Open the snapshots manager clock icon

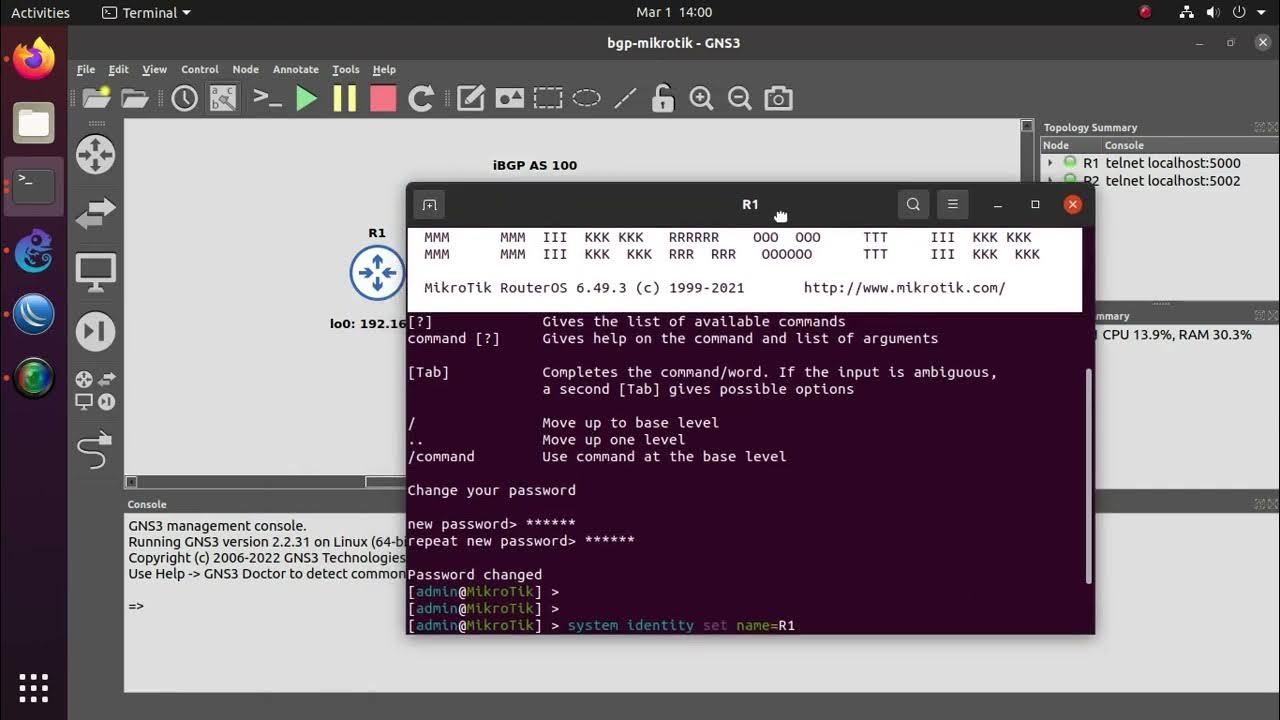click(184, 98)
